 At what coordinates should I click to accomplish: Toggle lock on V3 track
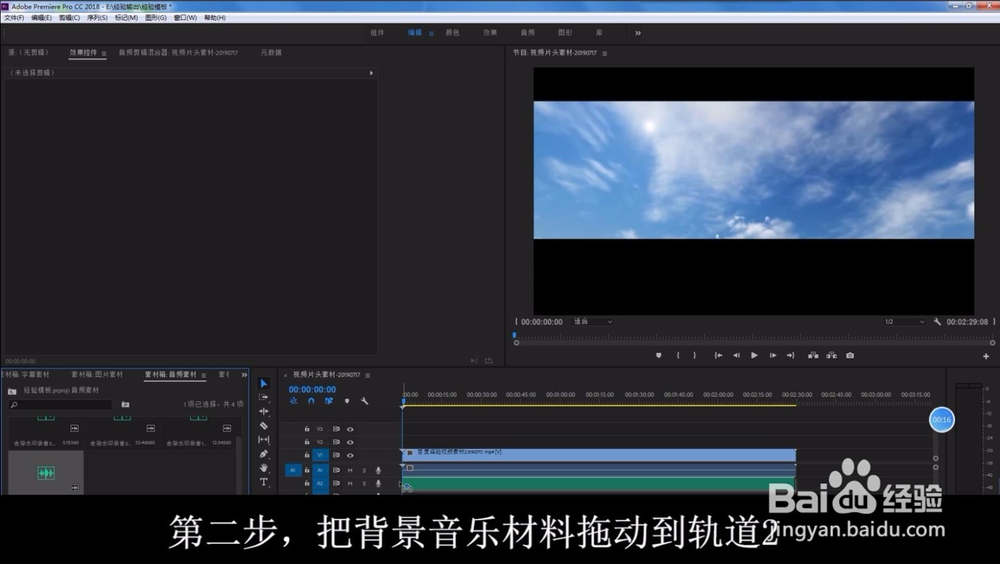pos(307,429)
